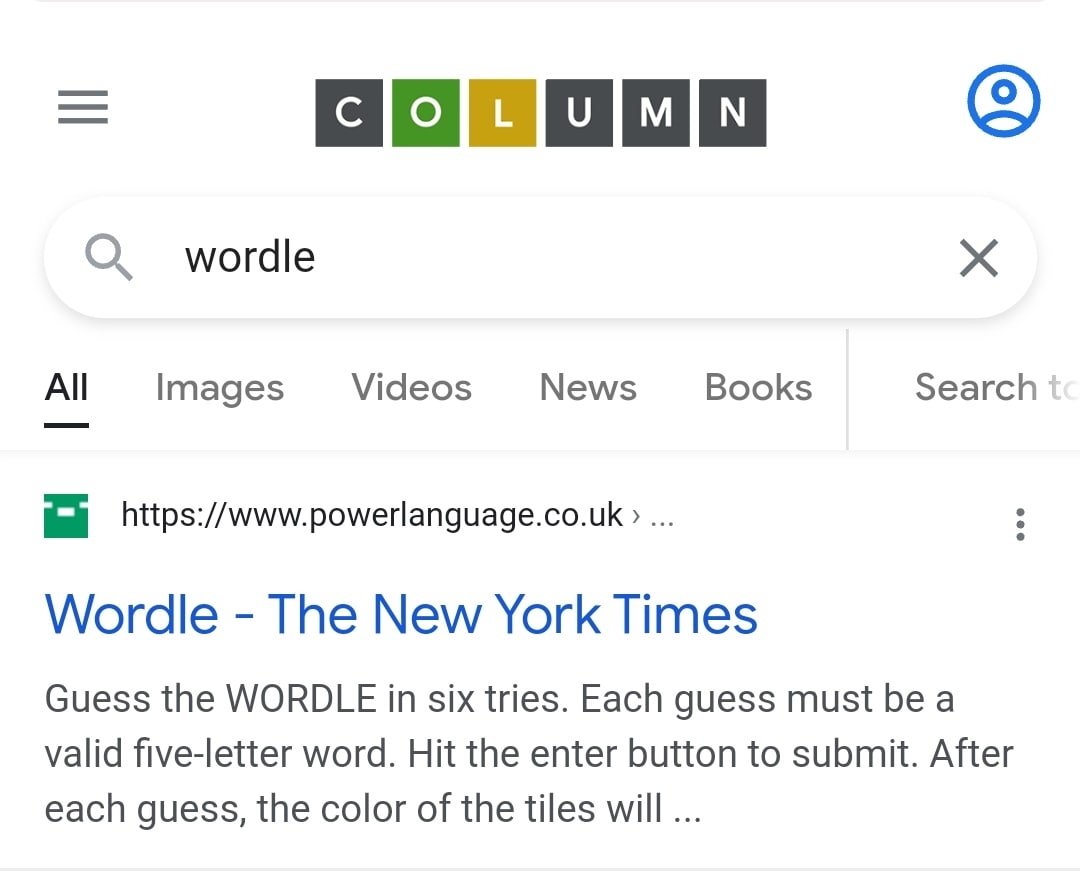Click the magnifying glass search icon
Viewport: 1080px width, 871px height.
[109, 258]
